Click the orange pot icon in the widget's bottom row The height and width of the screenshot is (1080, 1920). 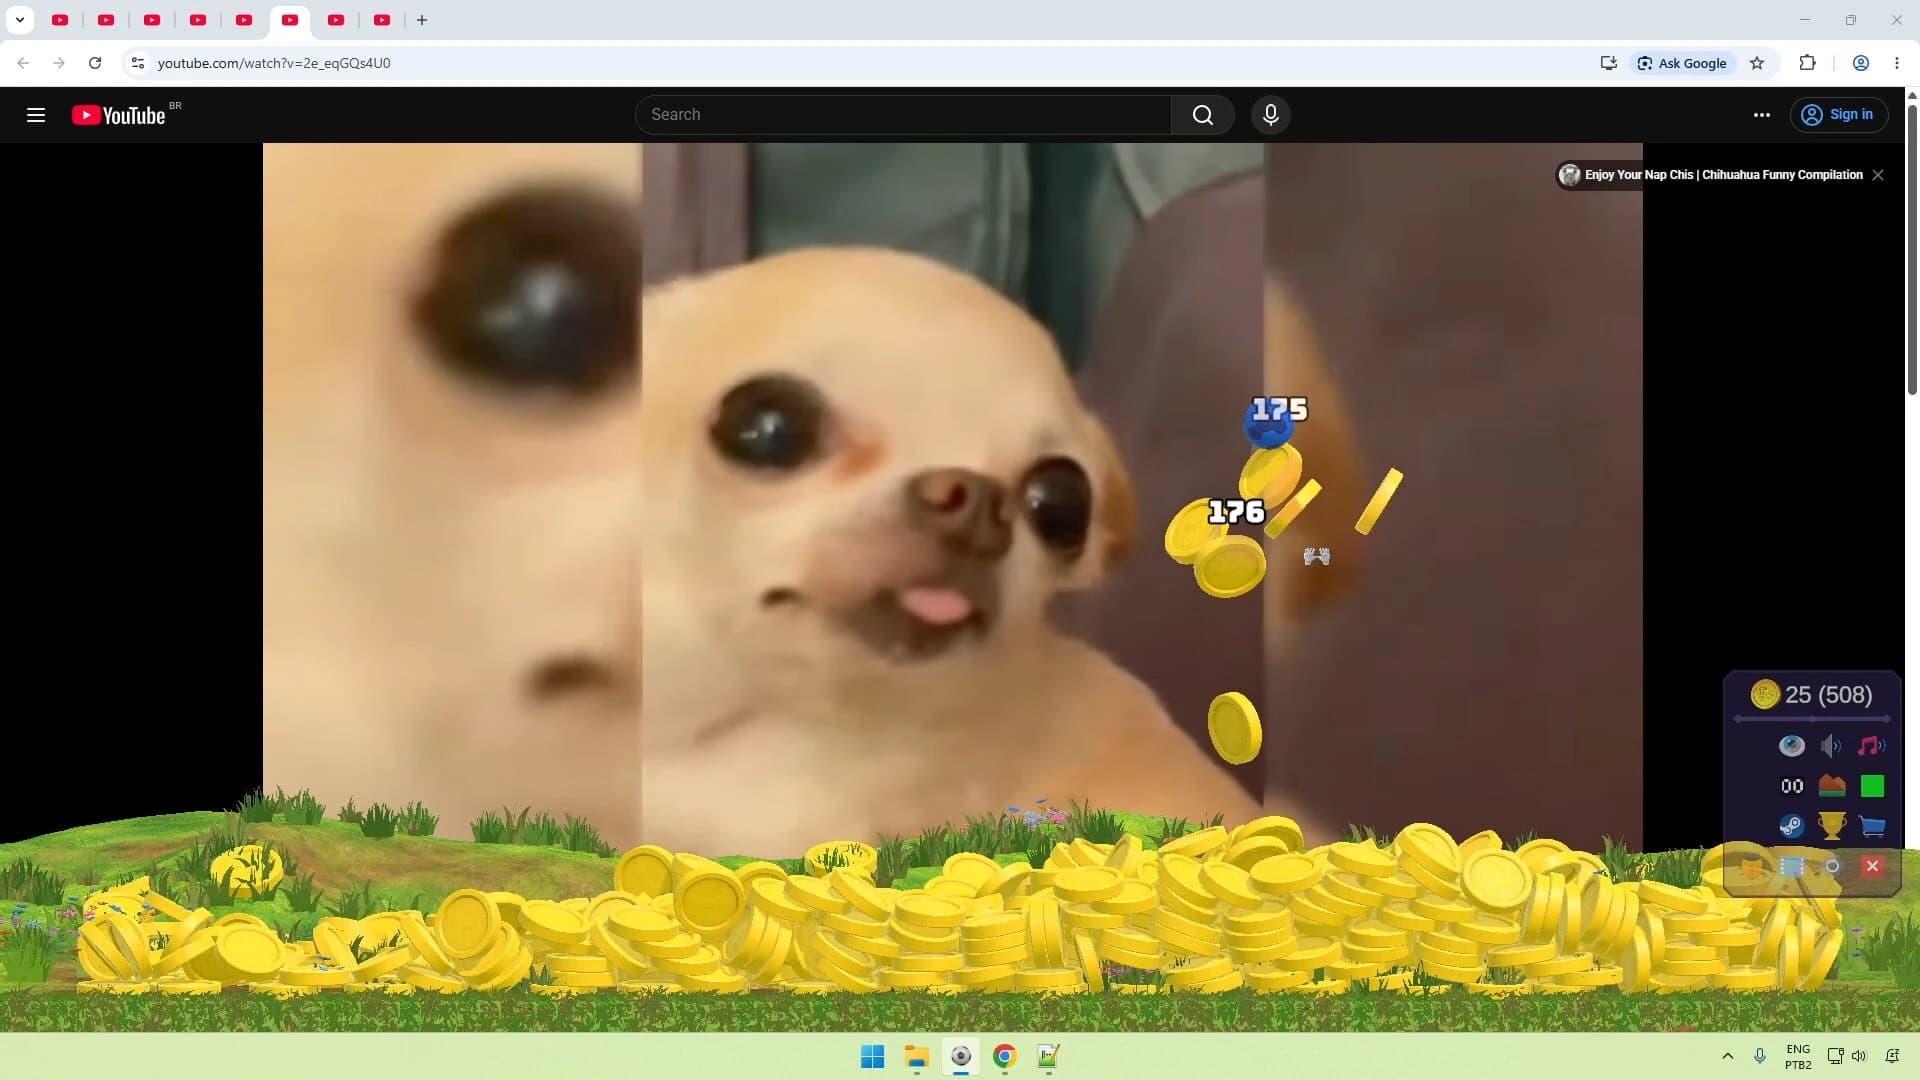(x=1752, y=866)
